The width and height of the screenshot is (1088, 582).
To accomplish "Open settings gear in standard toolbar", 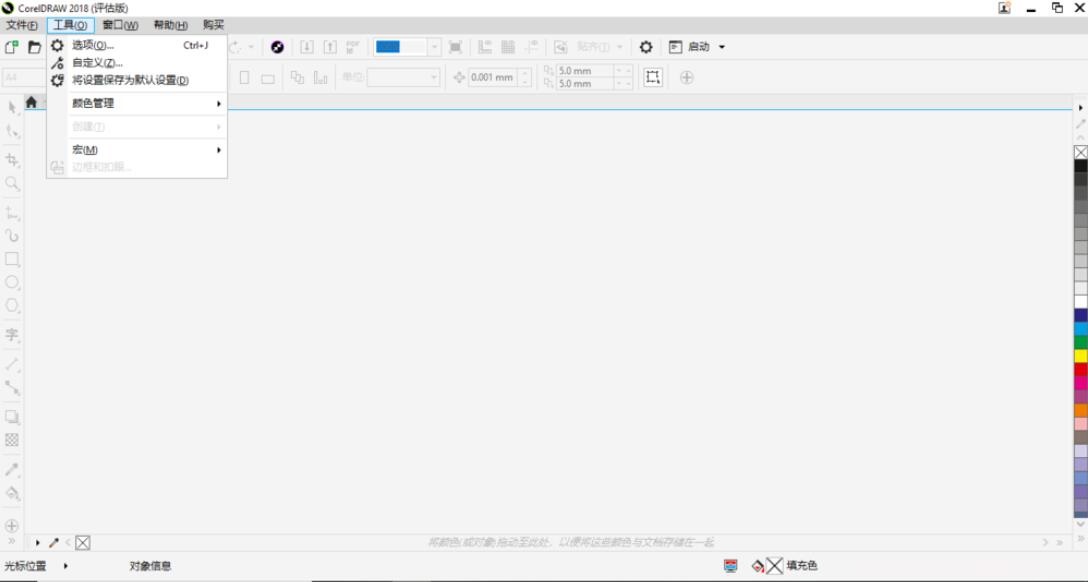I will click(646, 47).
